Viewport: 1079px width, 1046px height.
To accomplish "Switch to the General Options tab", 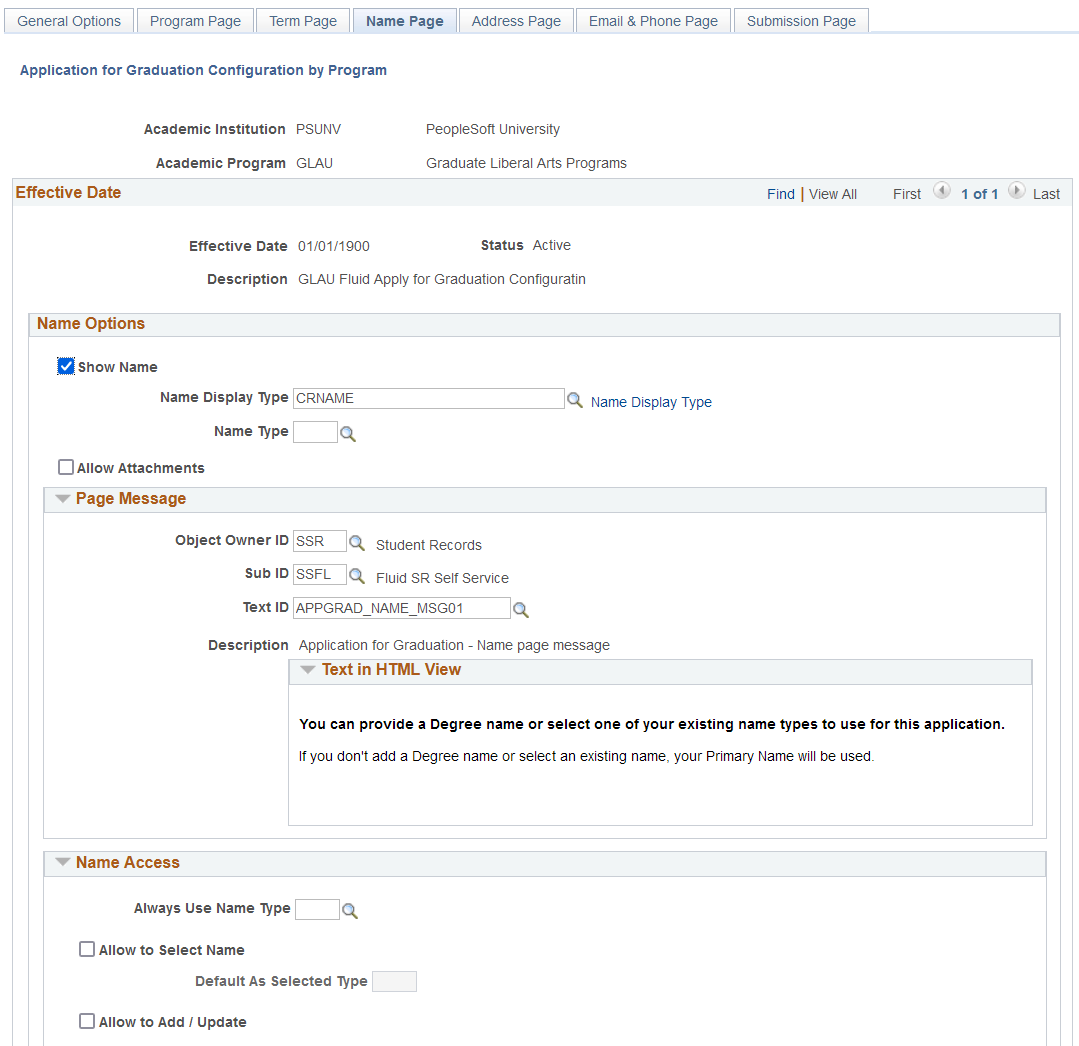I will (69, 21).
